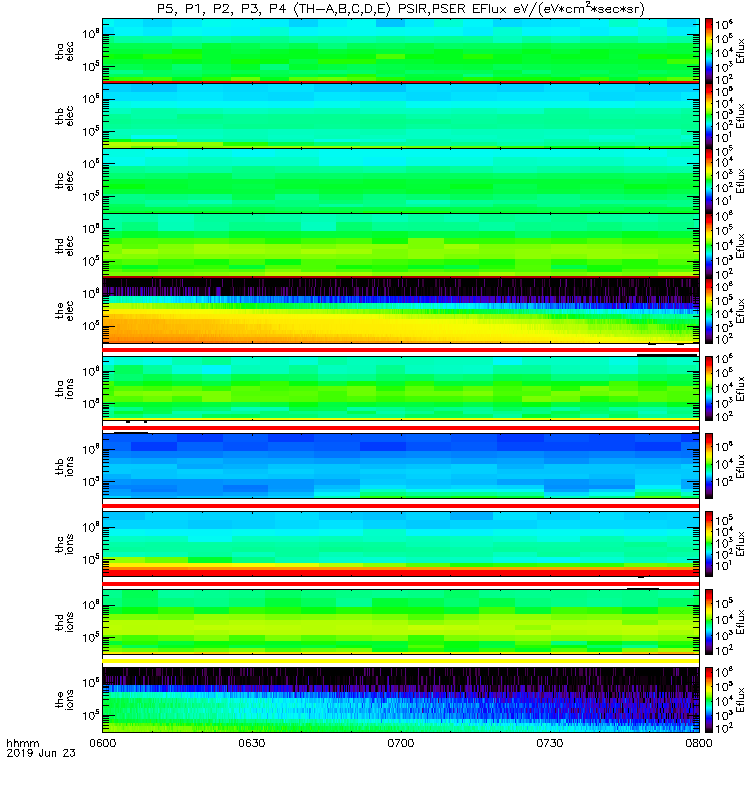Click inside the 'the ions' spectrogram panel

(x=401, y=700)
